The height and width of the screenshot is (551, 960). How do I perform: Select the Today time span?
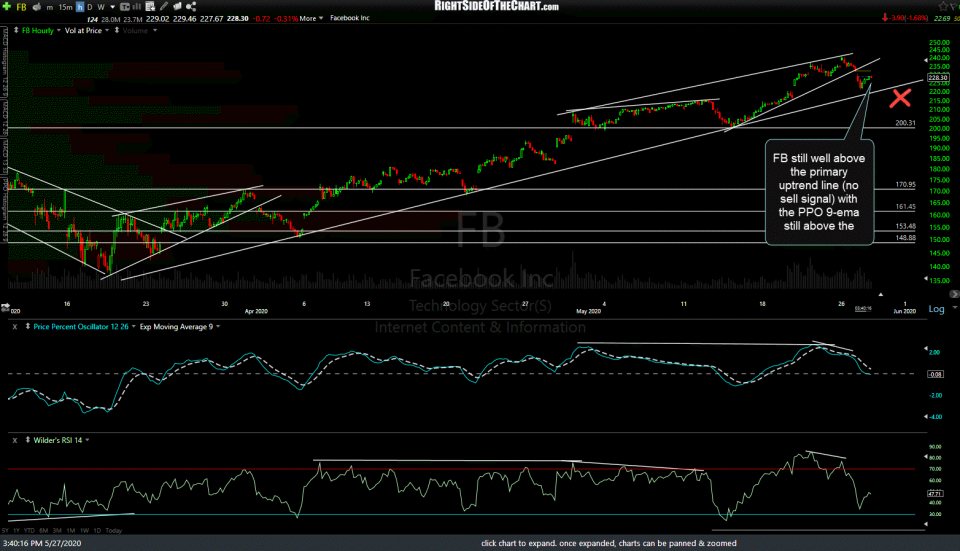point(113,531)
